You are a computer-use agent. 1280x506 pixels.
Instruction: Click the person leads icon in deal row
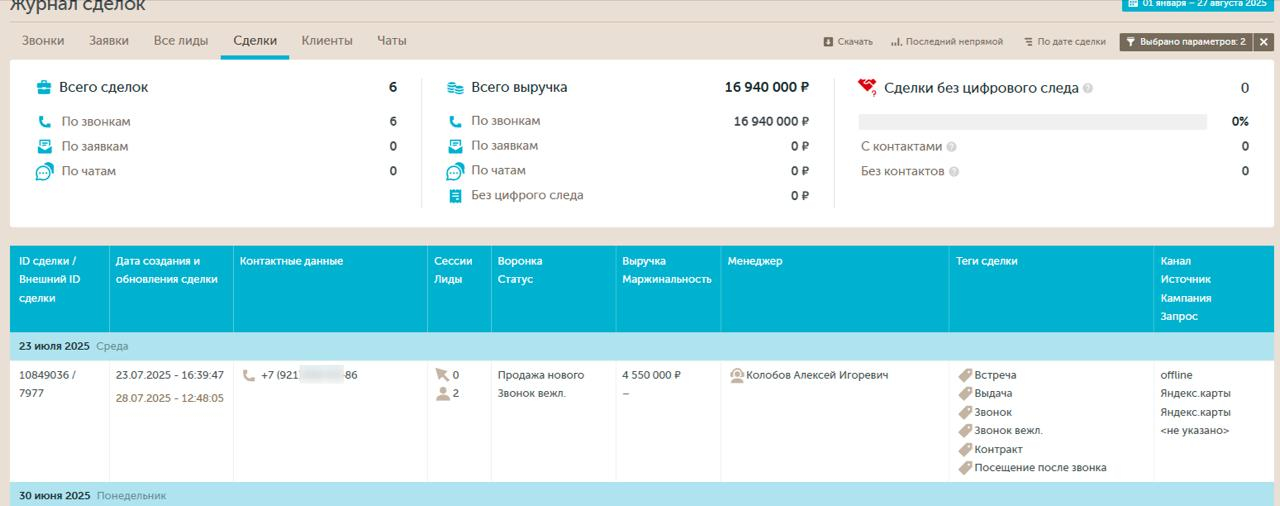pos(442,394)
